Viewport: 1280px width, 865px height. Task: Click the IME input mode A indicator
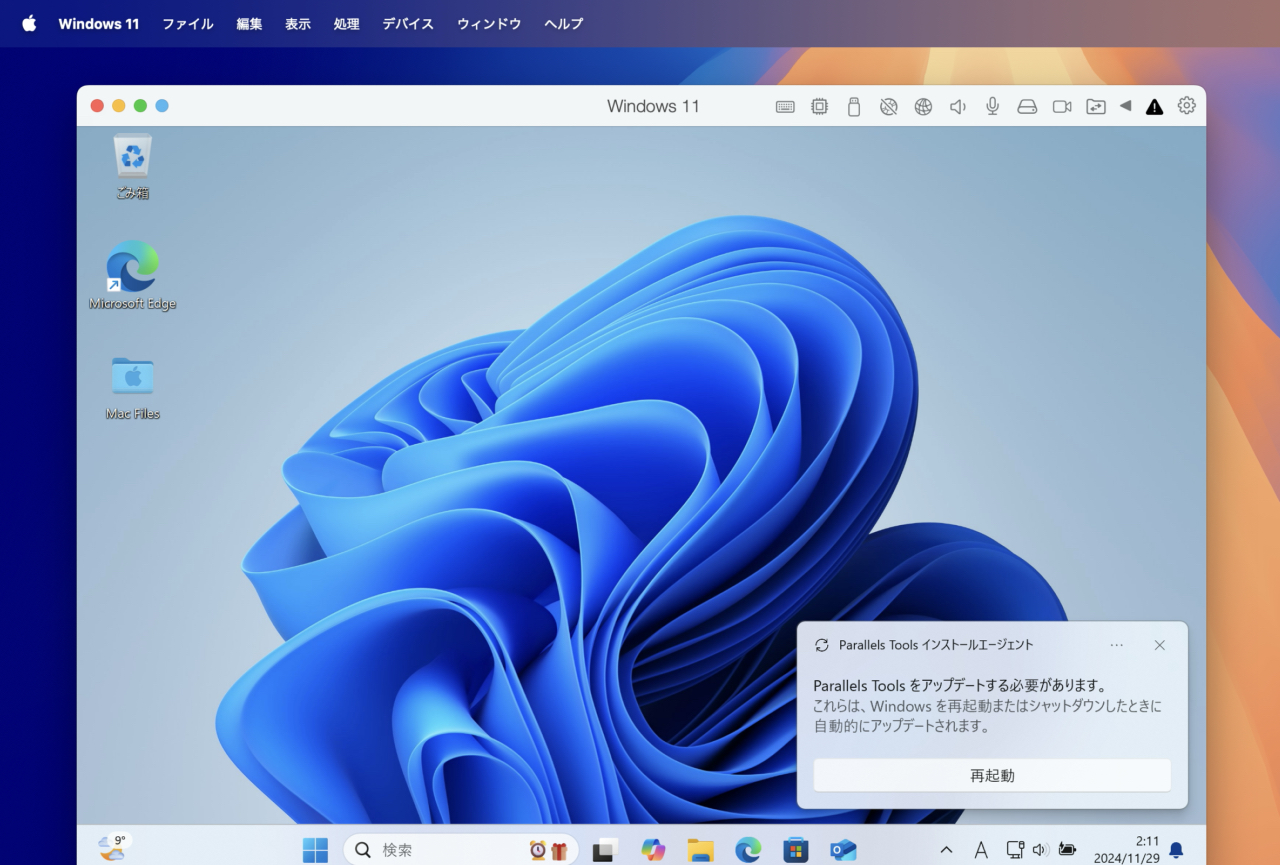(981, 850)
